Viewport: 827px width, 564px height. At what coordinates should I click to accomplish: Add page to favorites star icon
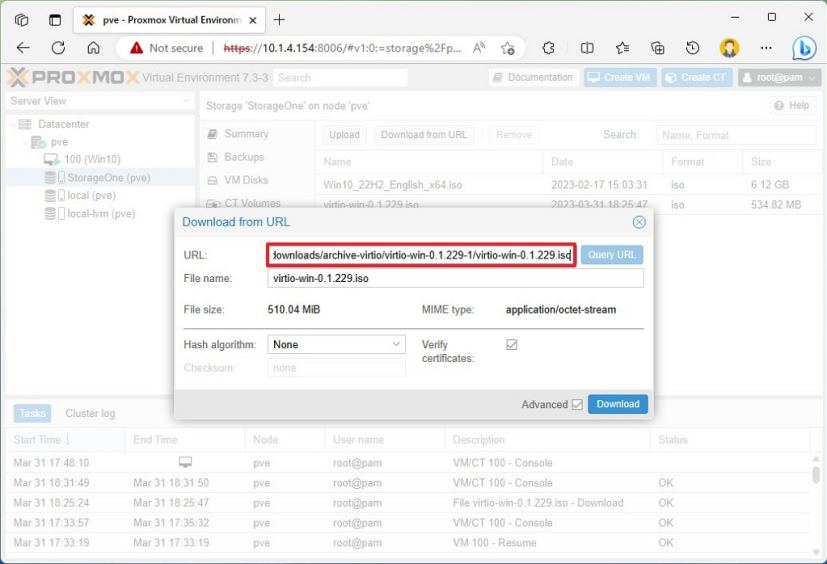(x=508, y=48)
